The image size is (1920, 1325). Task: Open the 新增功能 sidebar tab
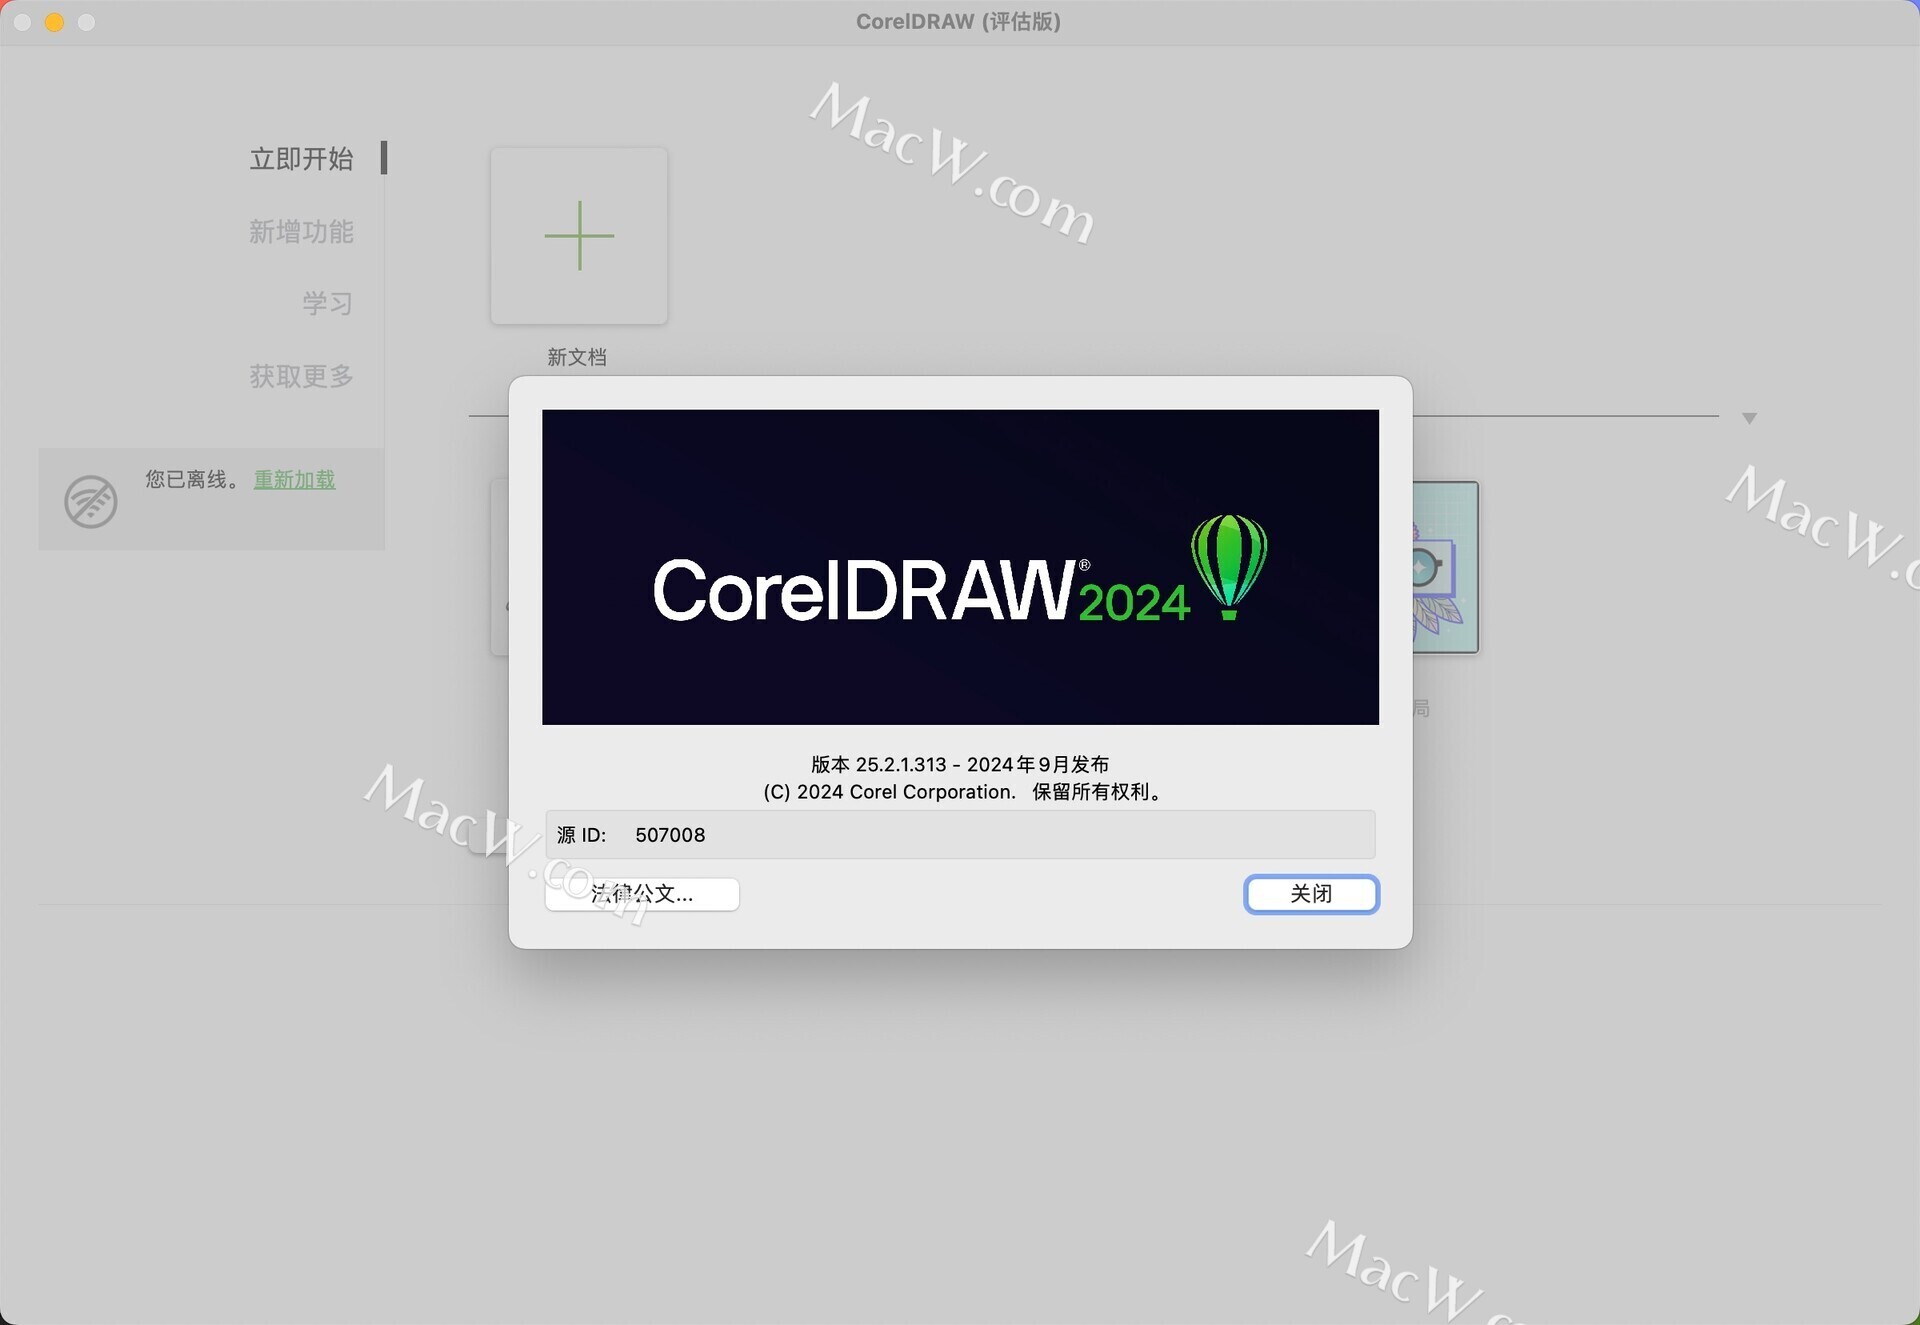(301, 231)
